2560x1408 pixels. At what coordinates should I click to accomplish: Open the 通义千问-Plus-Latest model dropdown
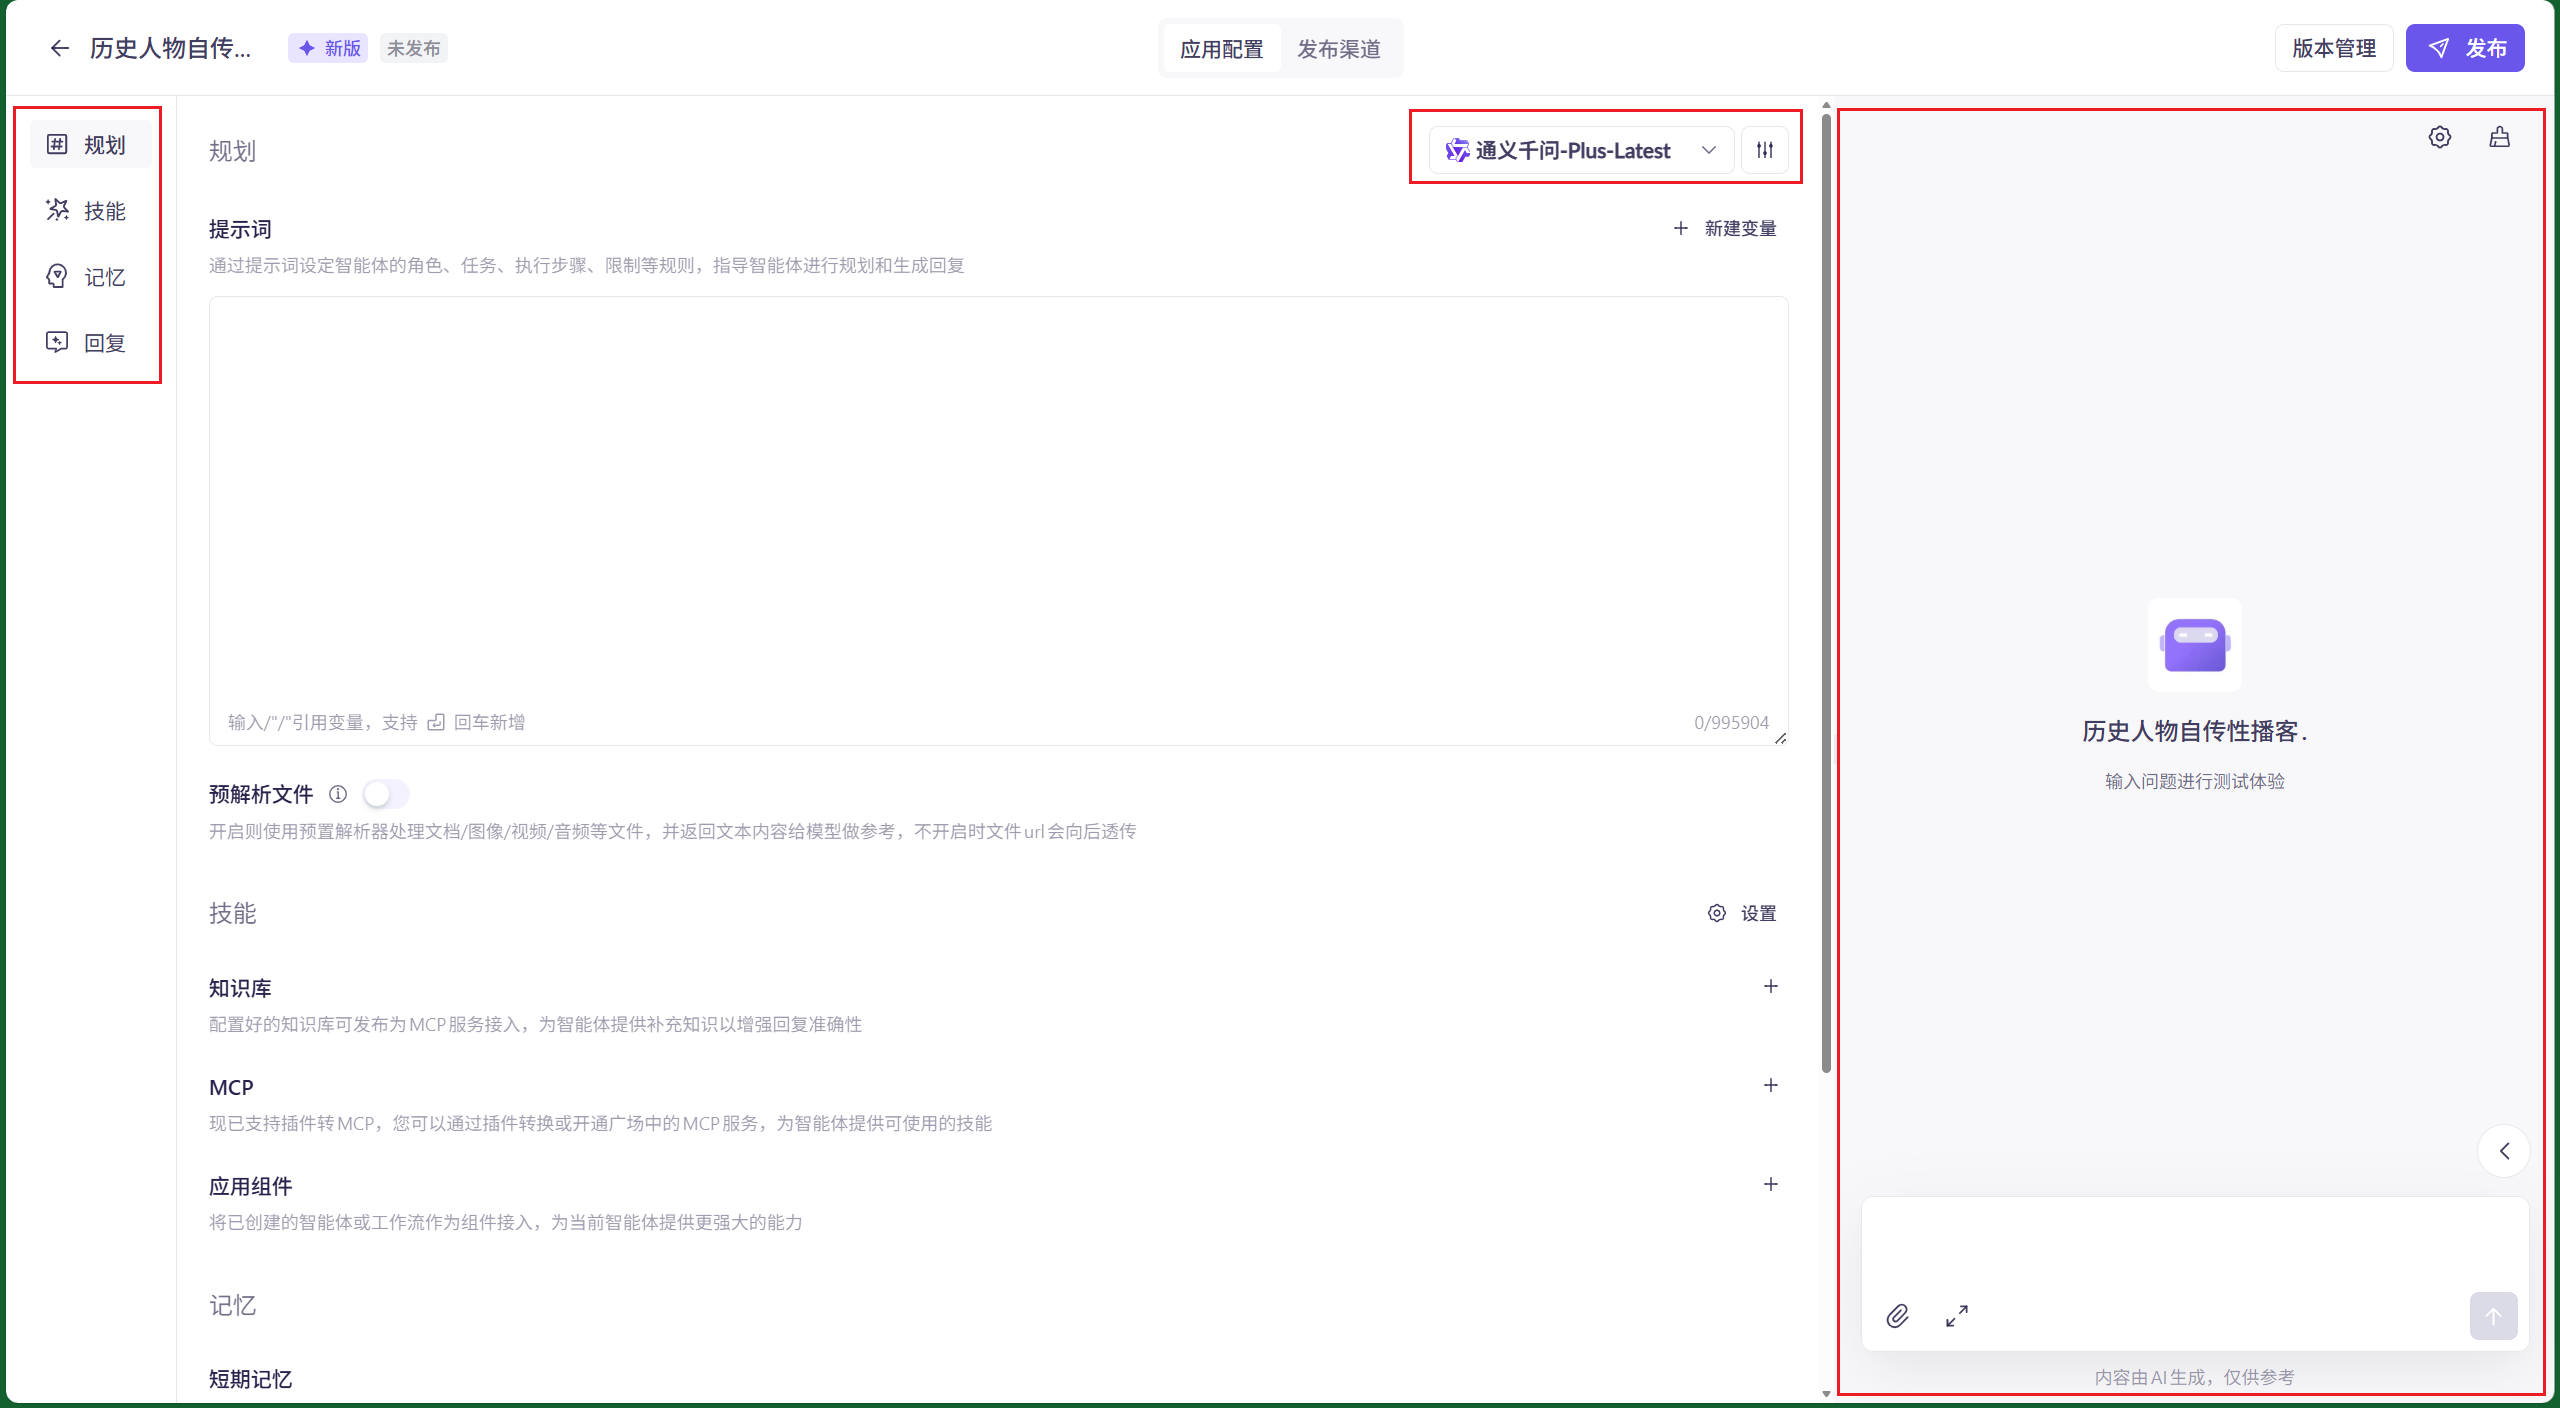(1580, 150)
